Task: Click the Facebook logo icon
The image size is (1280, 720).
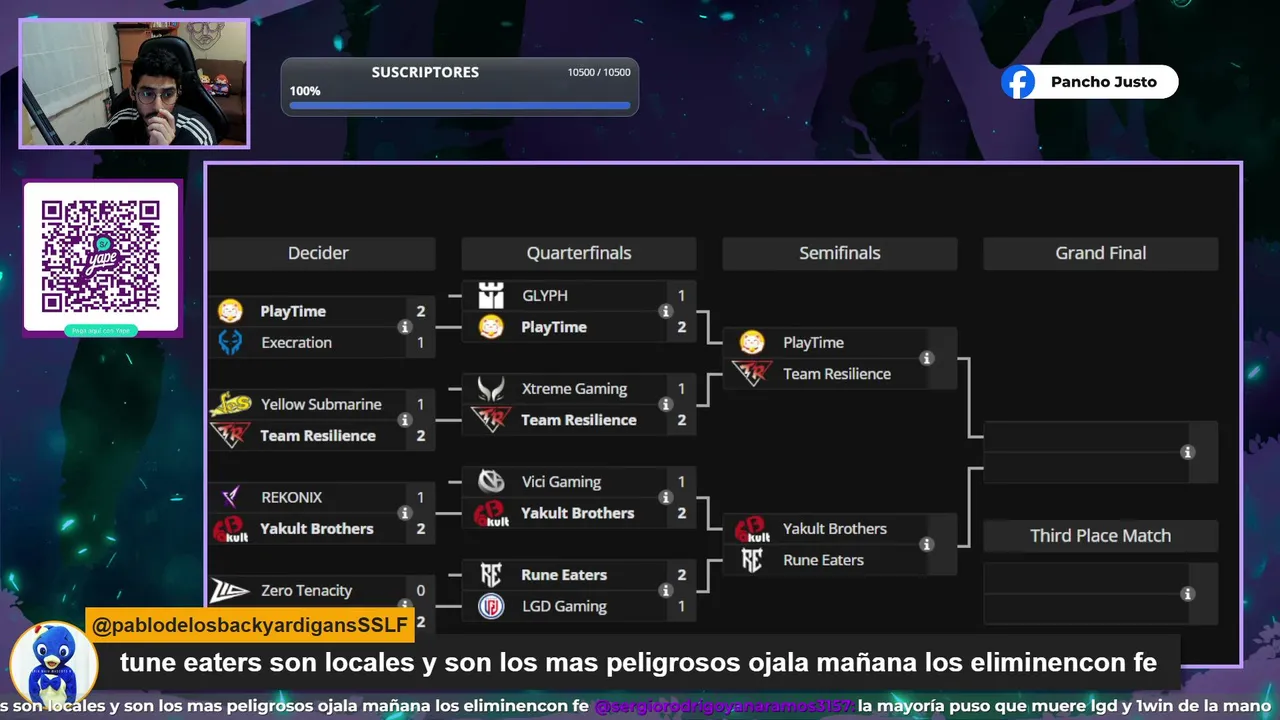Action: (x=1019, y=82)
